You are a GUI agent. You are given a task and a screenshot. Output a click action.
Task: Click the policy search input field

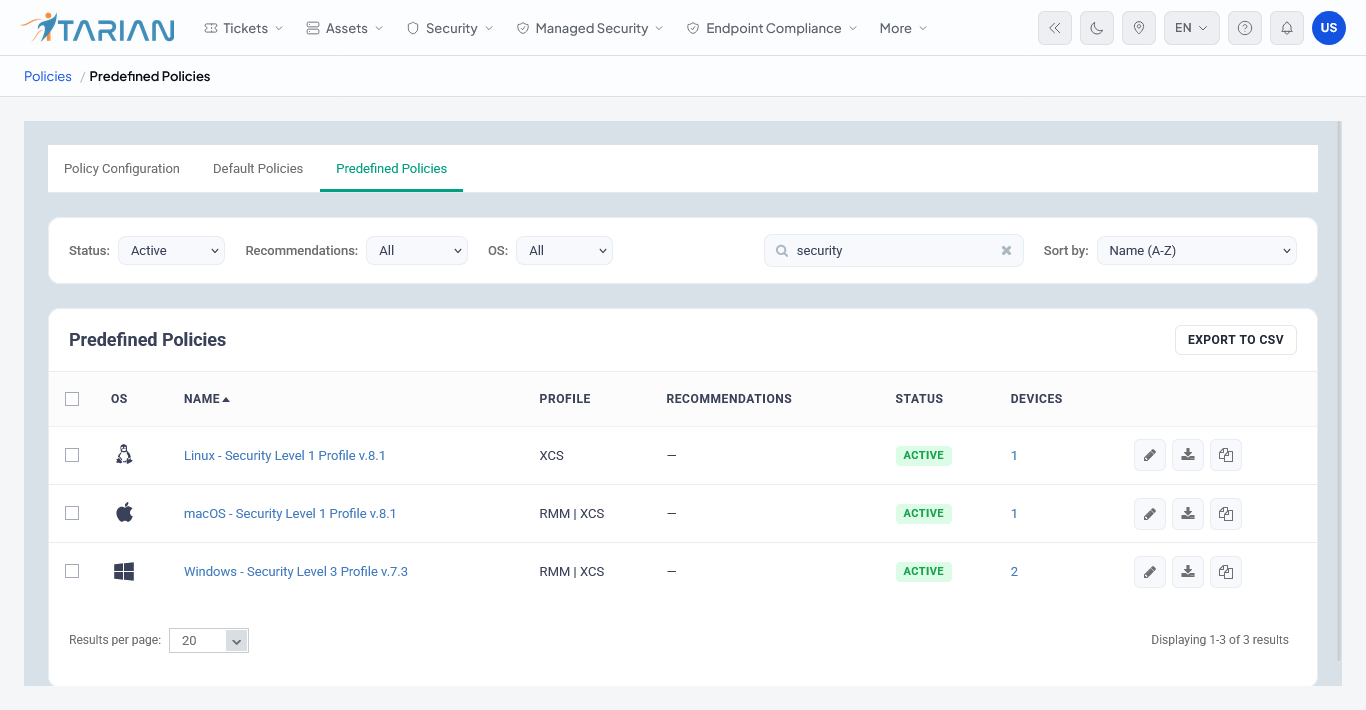coord(894,251)
